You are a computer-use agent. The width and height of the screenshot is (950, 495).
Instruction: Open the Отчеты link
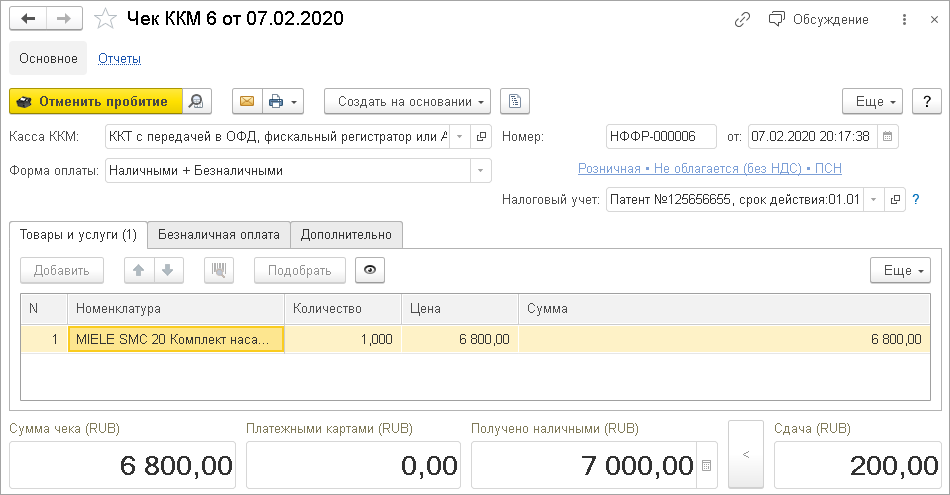click(119, 58)
